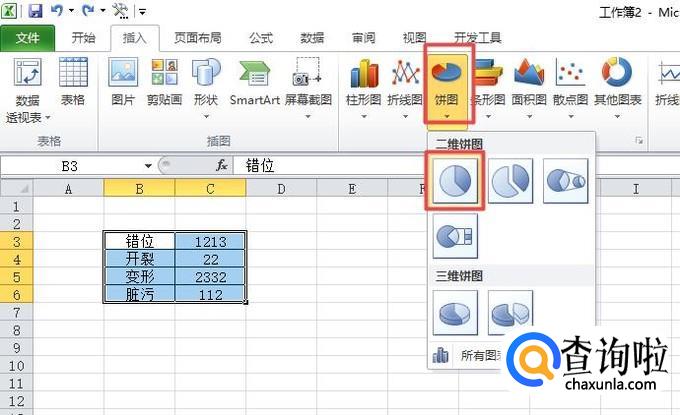This screenshot has width=680, height=415.
Task: Click the 剪贴画 clip art icon
Action: point(164,82)
